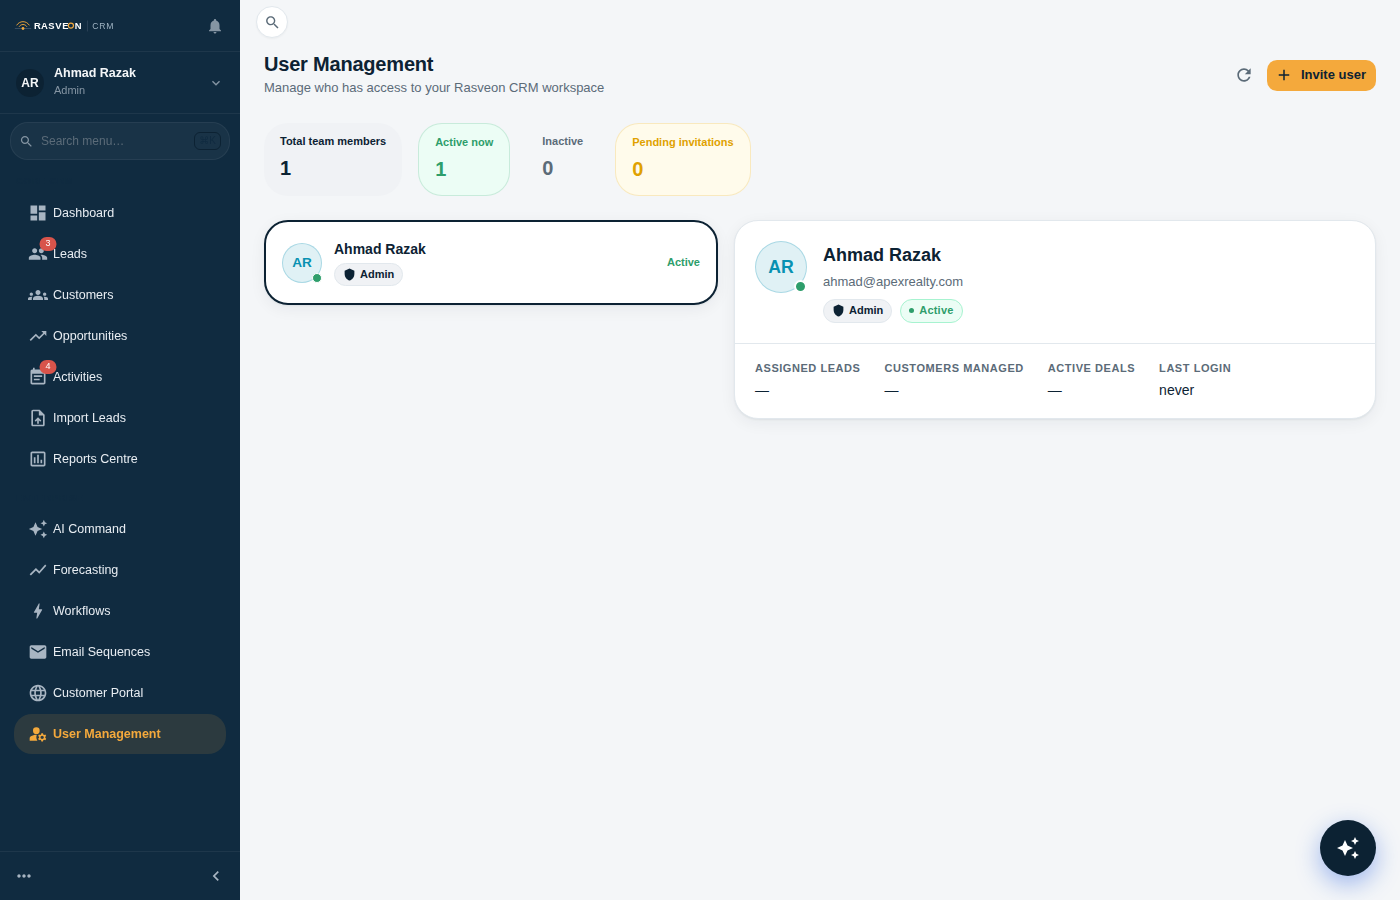Click the ASSIGNED LEADS label
Image resolution: width=1400 pixels, height=900 pixels.
tap(807, 368)
